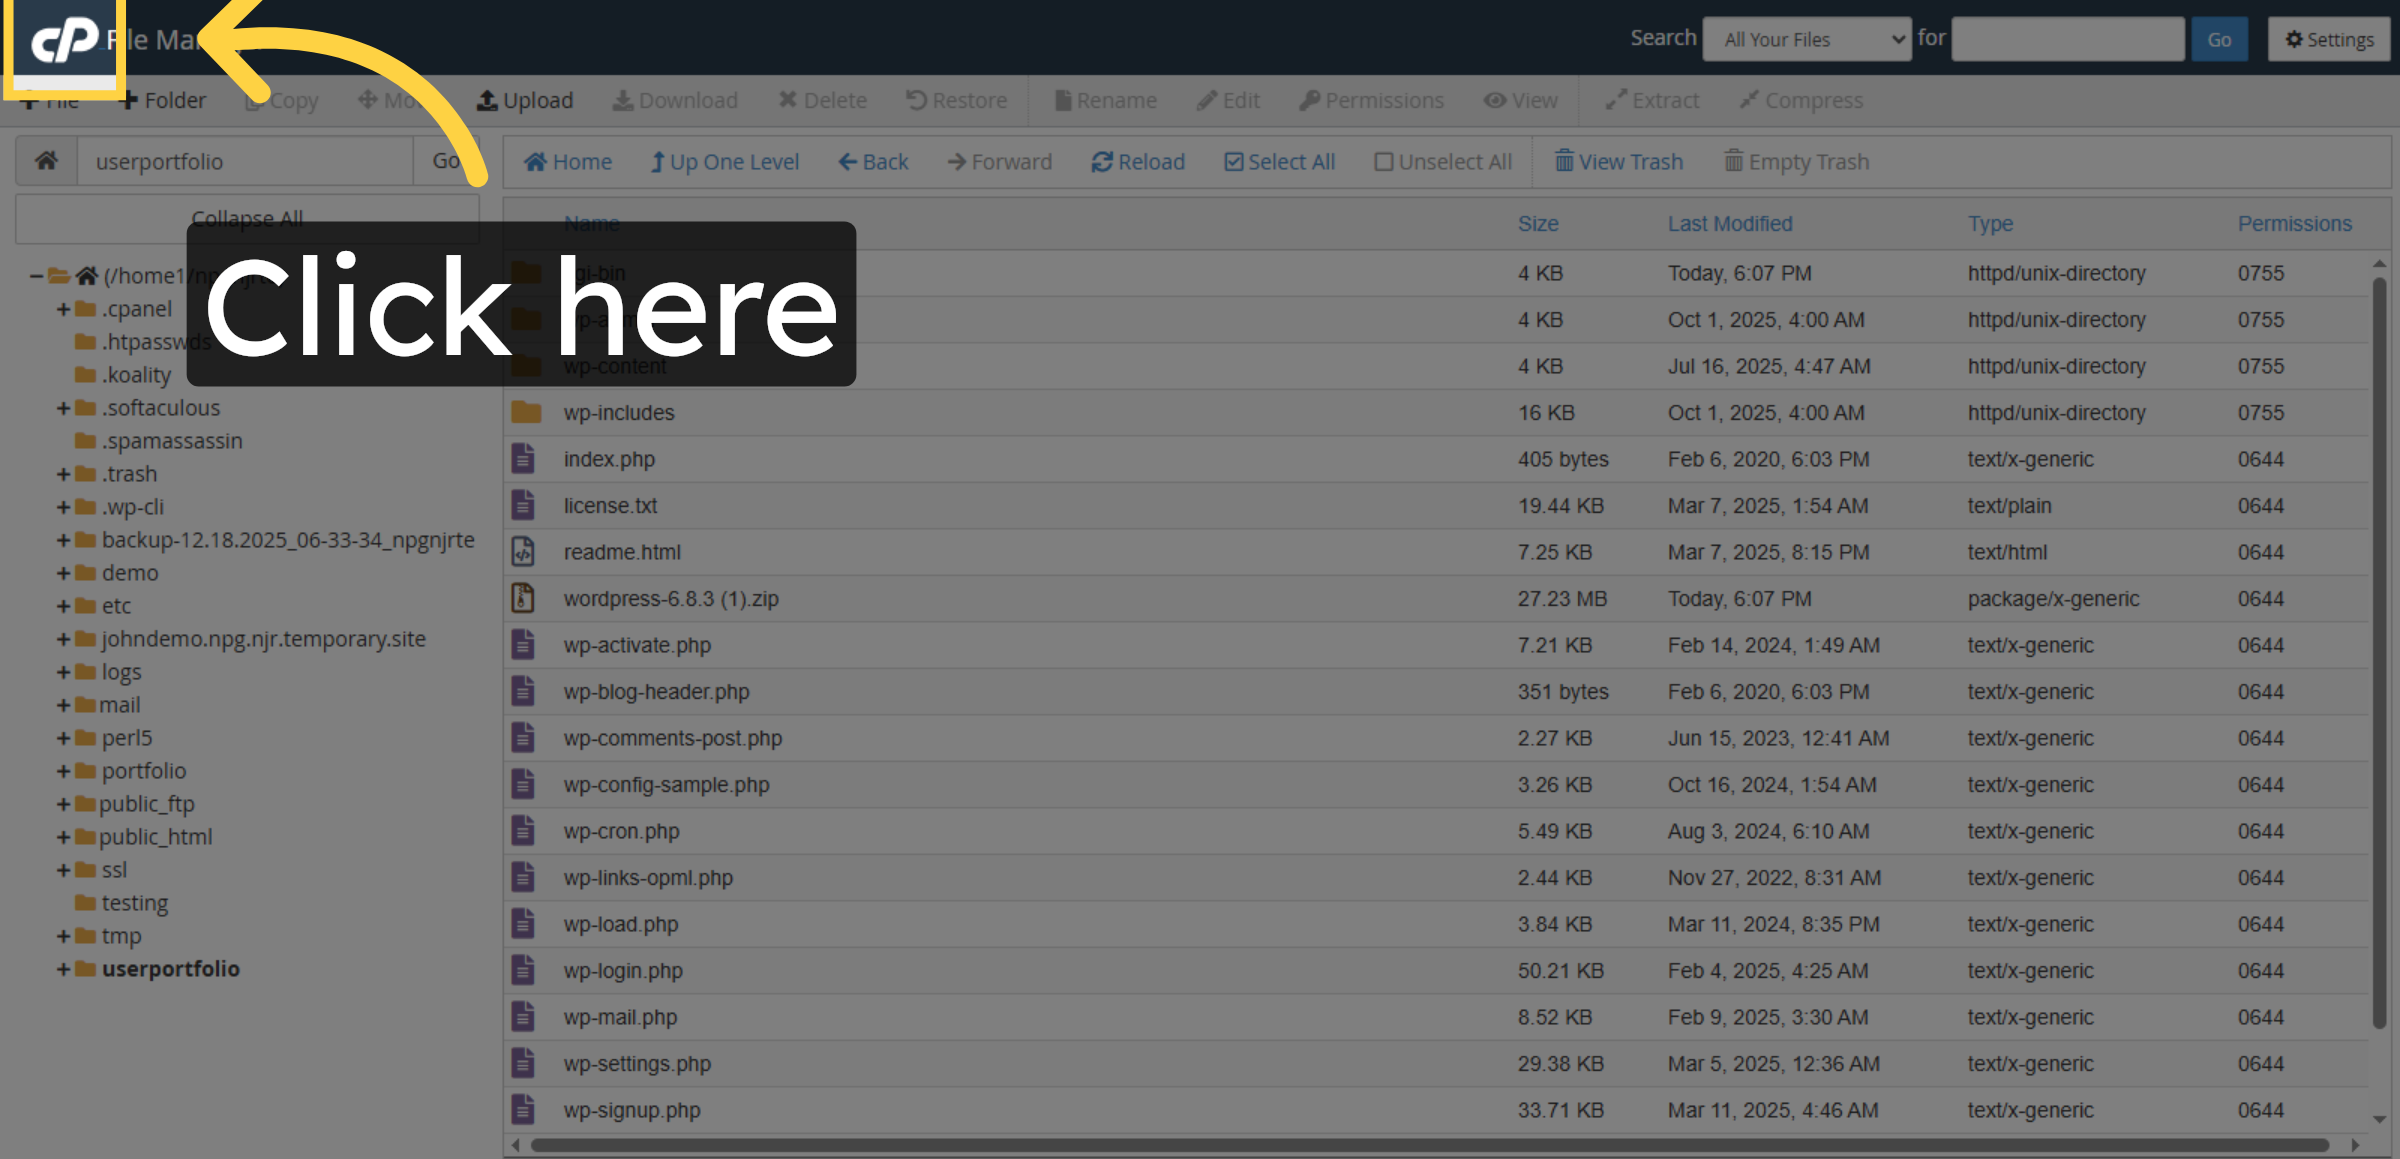Open the All Your Files search dropdown
This screenshot has height=1159, width=2400.
1806,40
